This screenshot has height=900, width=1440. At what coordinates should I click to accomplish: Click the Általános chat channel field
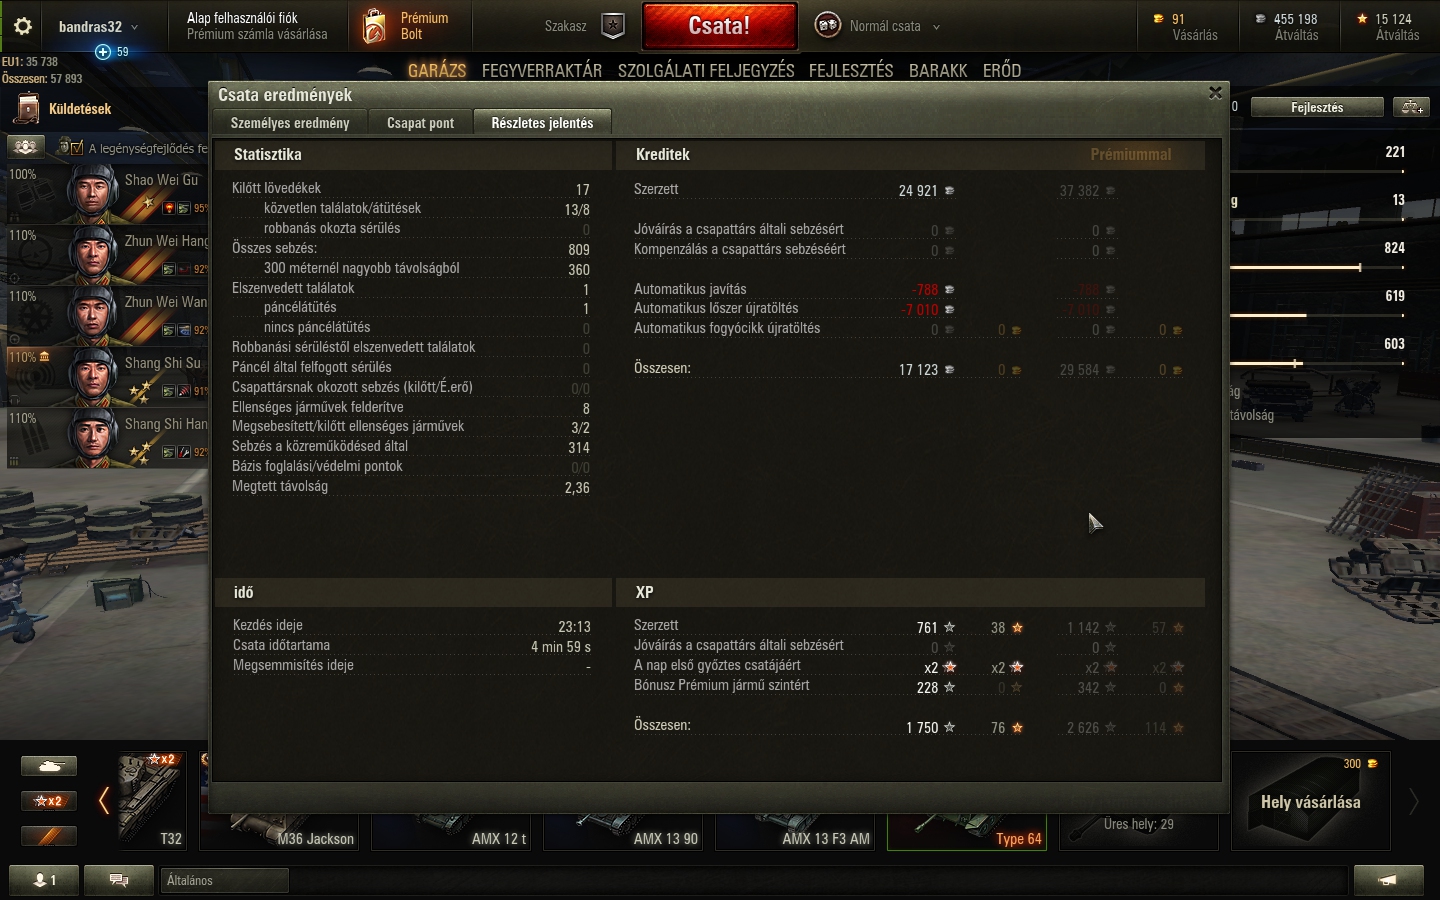pos(224,880)
